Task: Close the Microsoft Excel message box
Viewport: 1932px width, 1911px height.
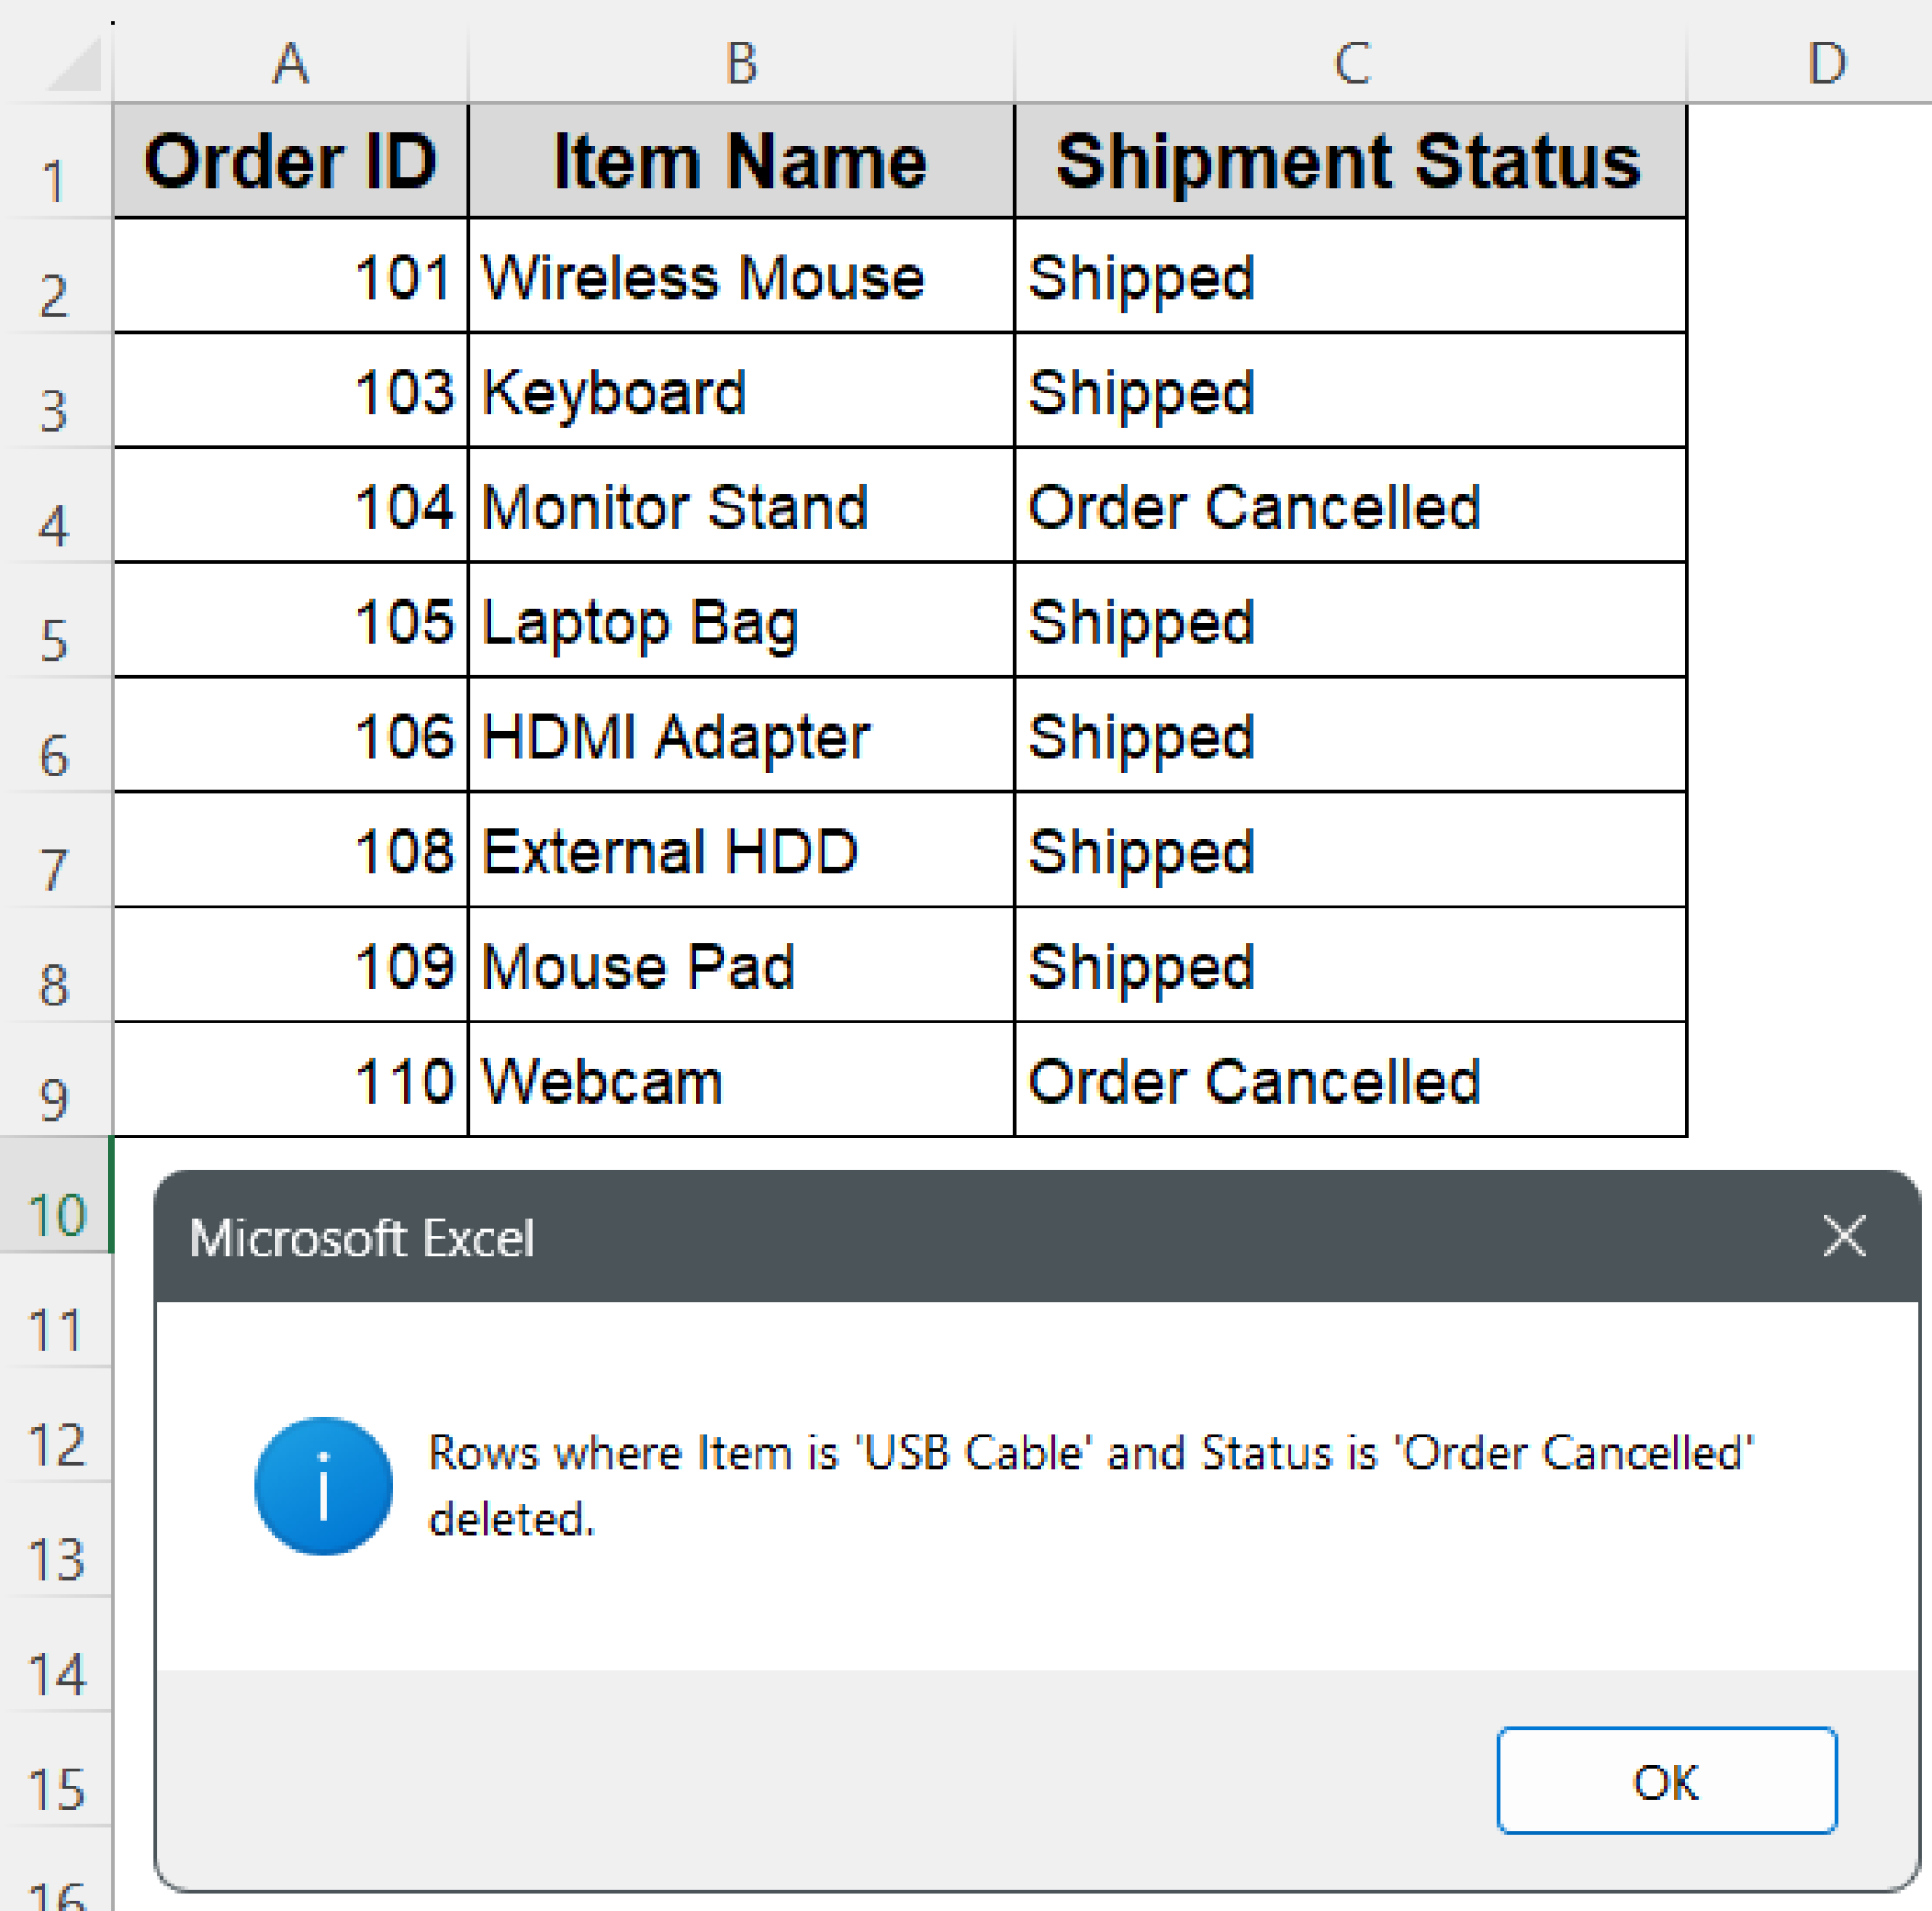Action: (1843, 1236)
